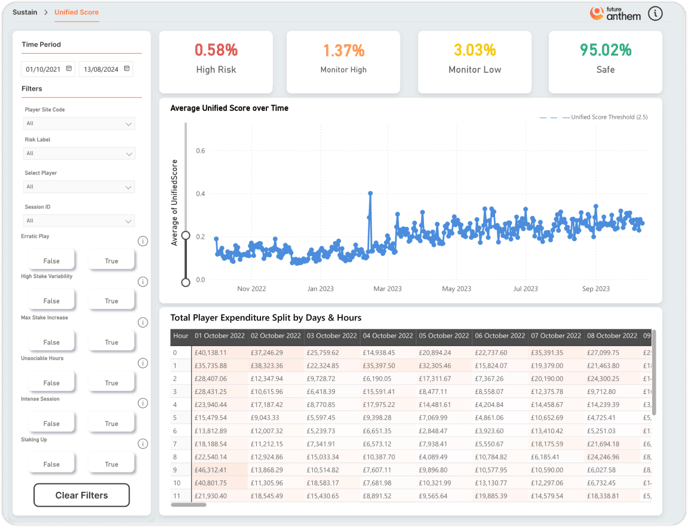Image resolution: width=688 pixels, height=527 pixels.
Task: Show info for Unsociable Hours filter
Action: [x=142, y=364]
